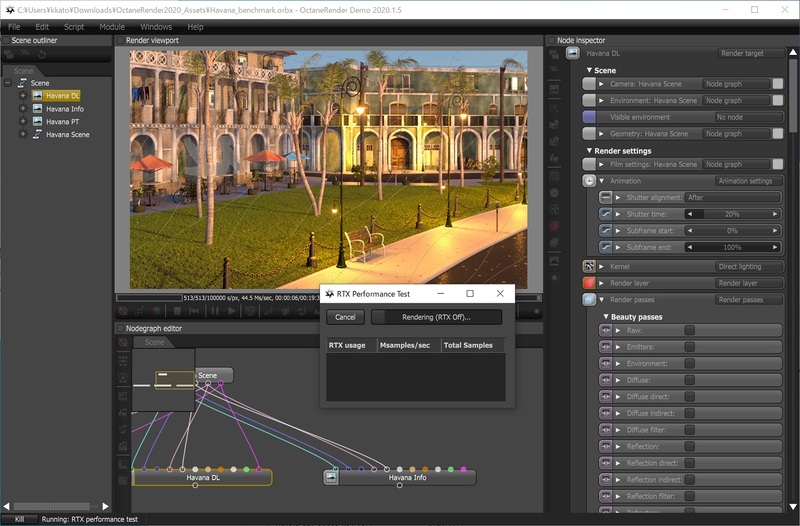Click the Animation clock icon in Render settings
The height and width of the screenshot is (526, 800).
pos(589,181)
